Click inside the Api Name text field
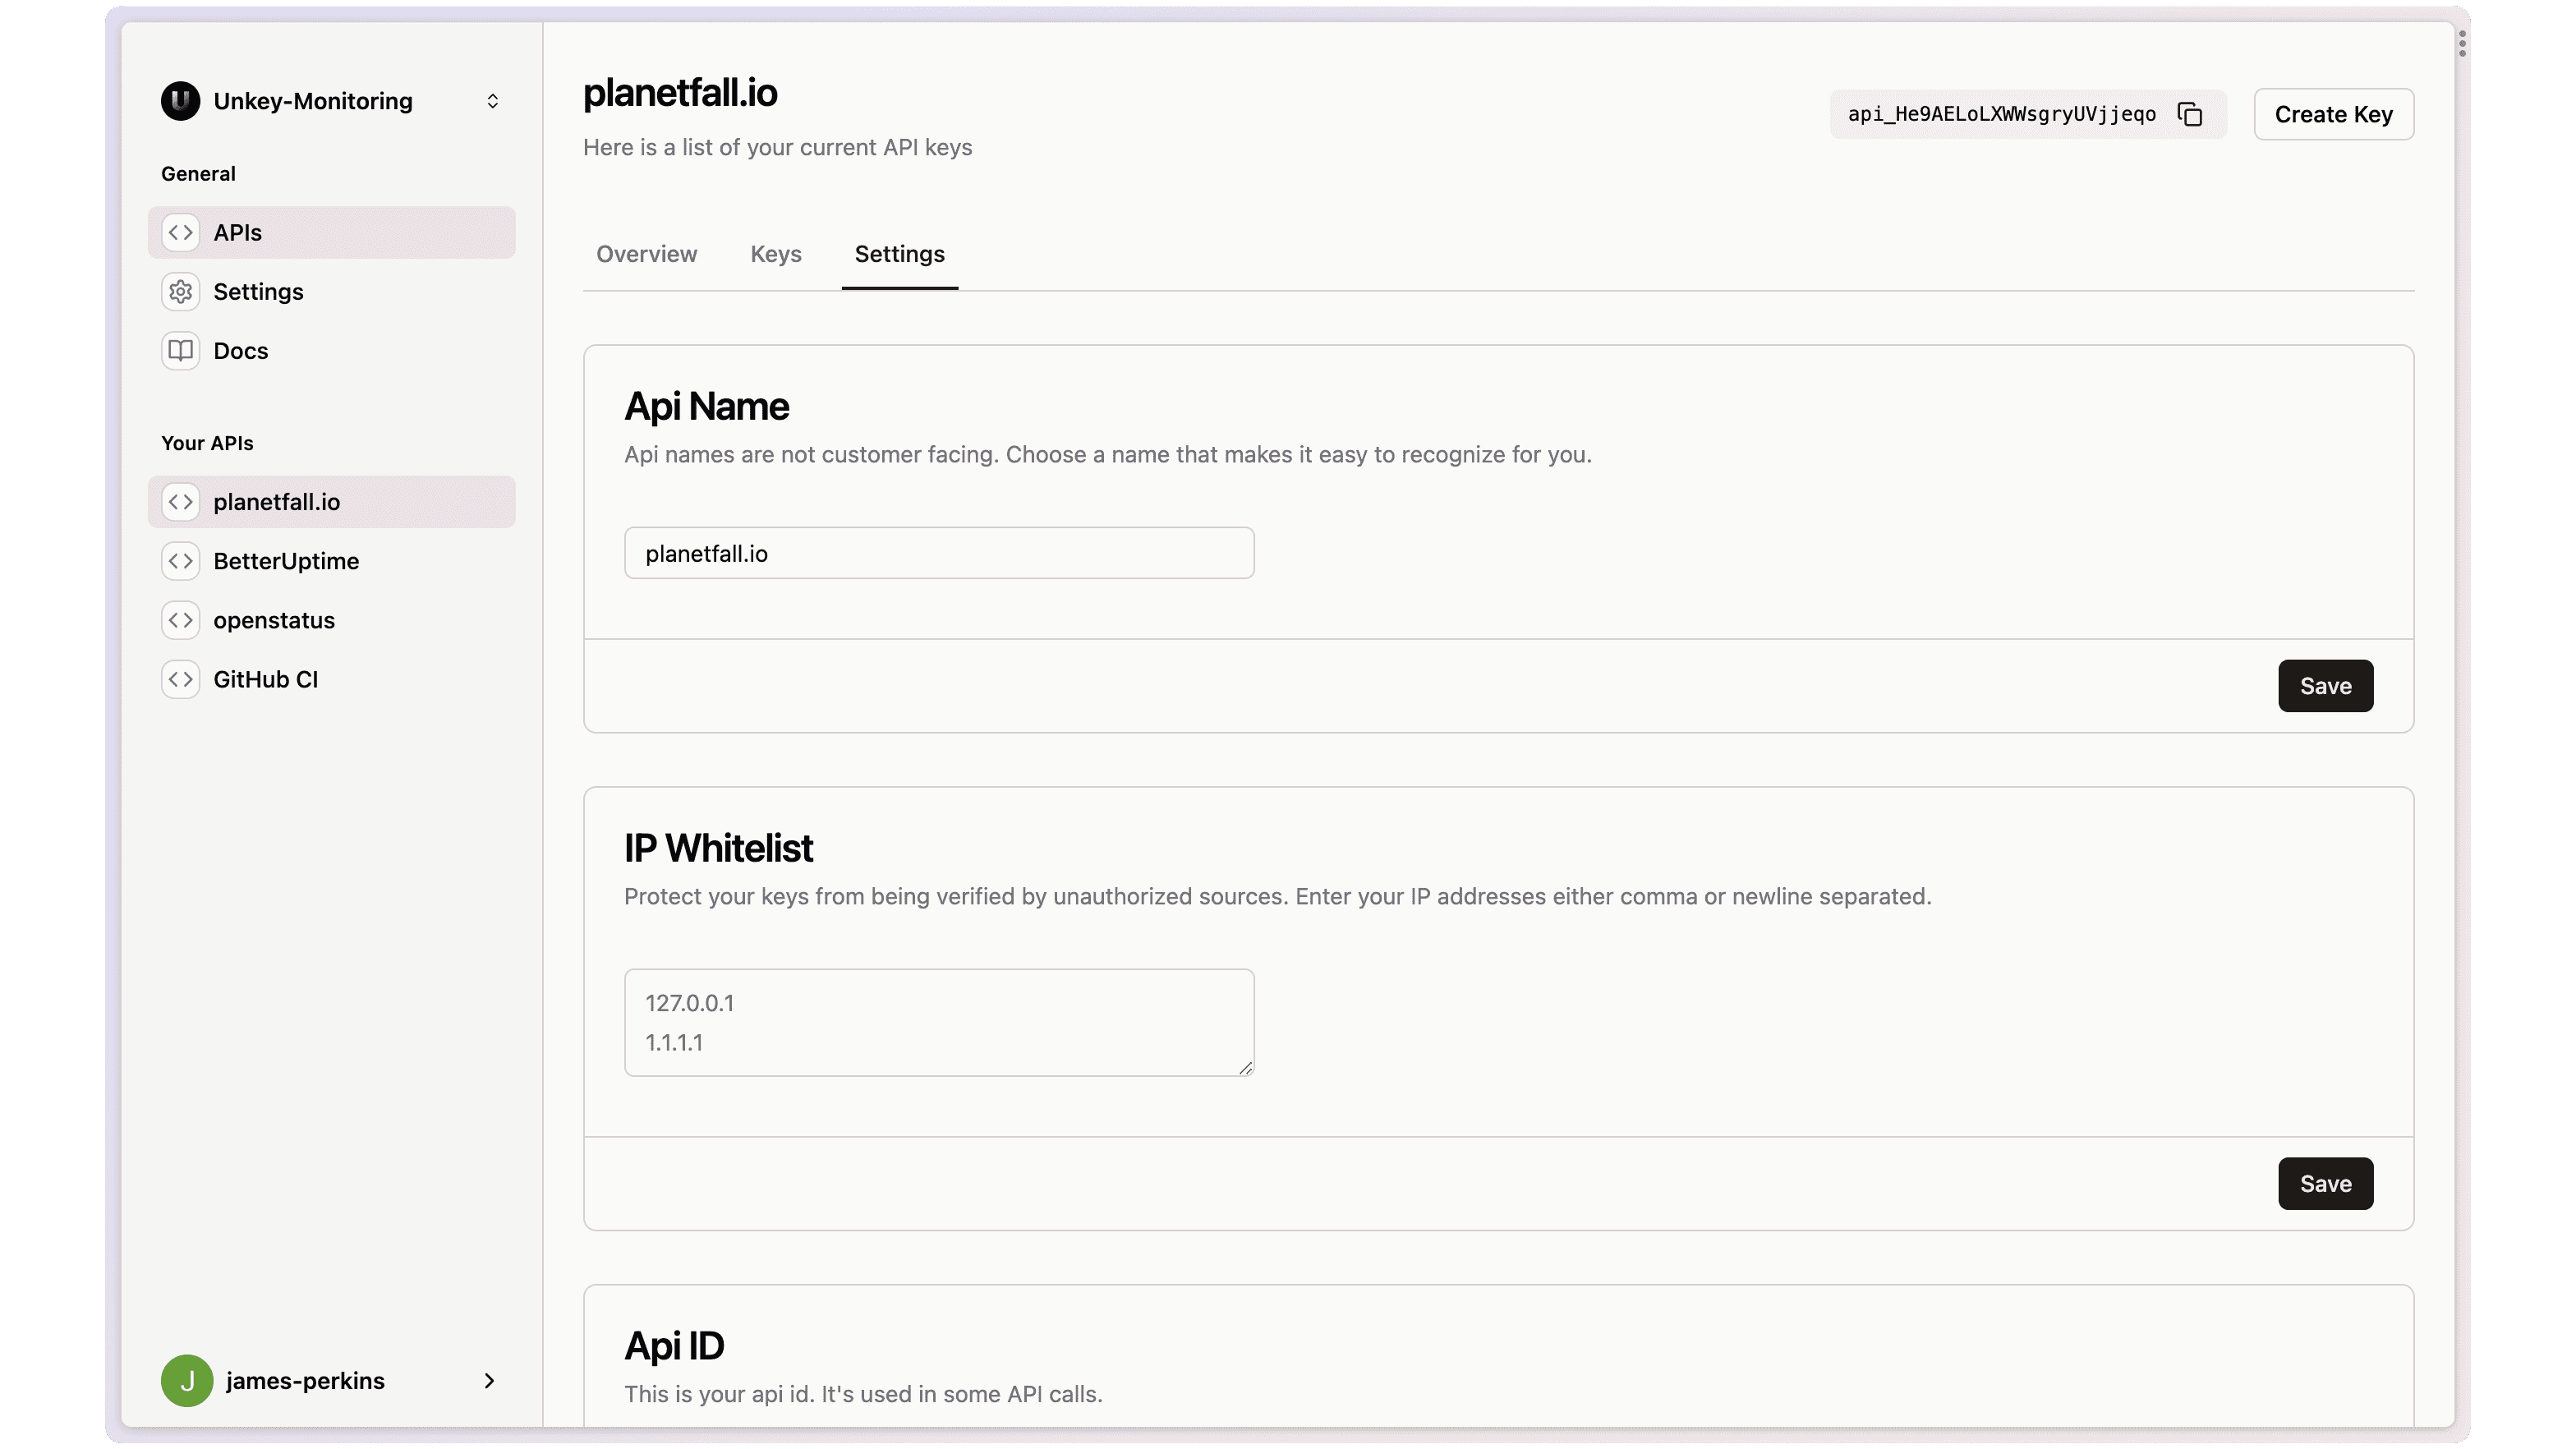 [x=938, y=552]
